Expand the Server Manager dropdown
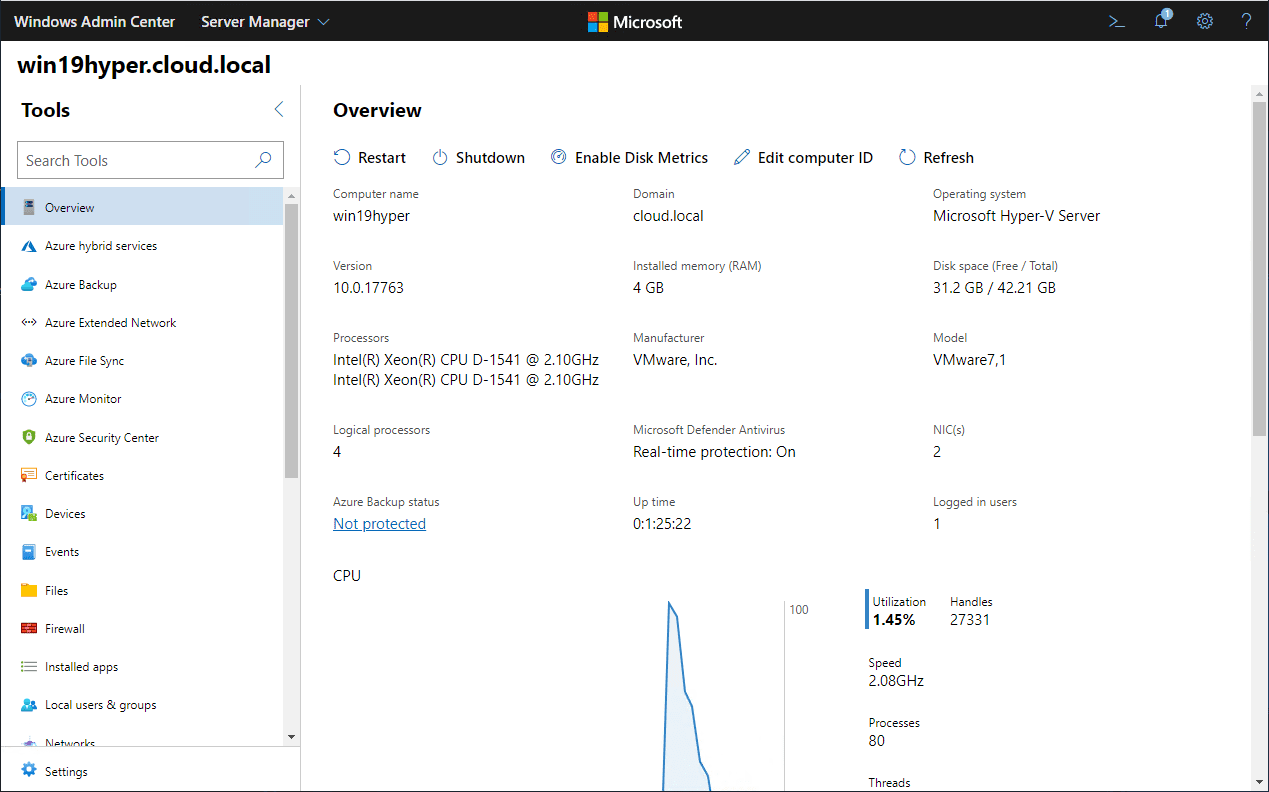Image resolution: width=1269 pixels, height=792 pixels. (x=265, y=21)
